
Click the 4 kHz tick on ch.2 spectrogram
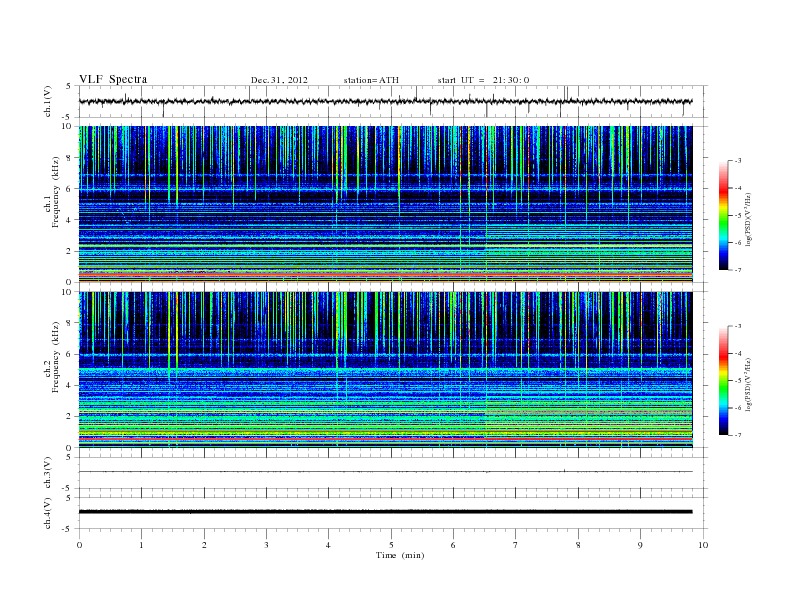point(70,385)
